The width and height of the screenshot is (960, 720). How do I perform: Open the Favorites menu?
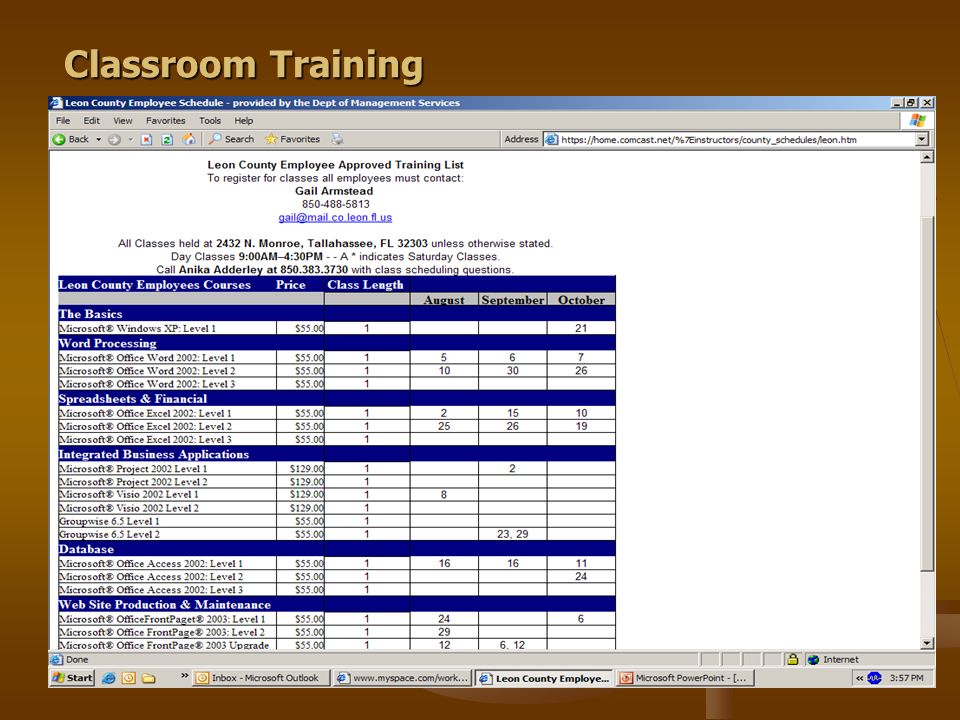pyautogui.click(x=165, y=121)
